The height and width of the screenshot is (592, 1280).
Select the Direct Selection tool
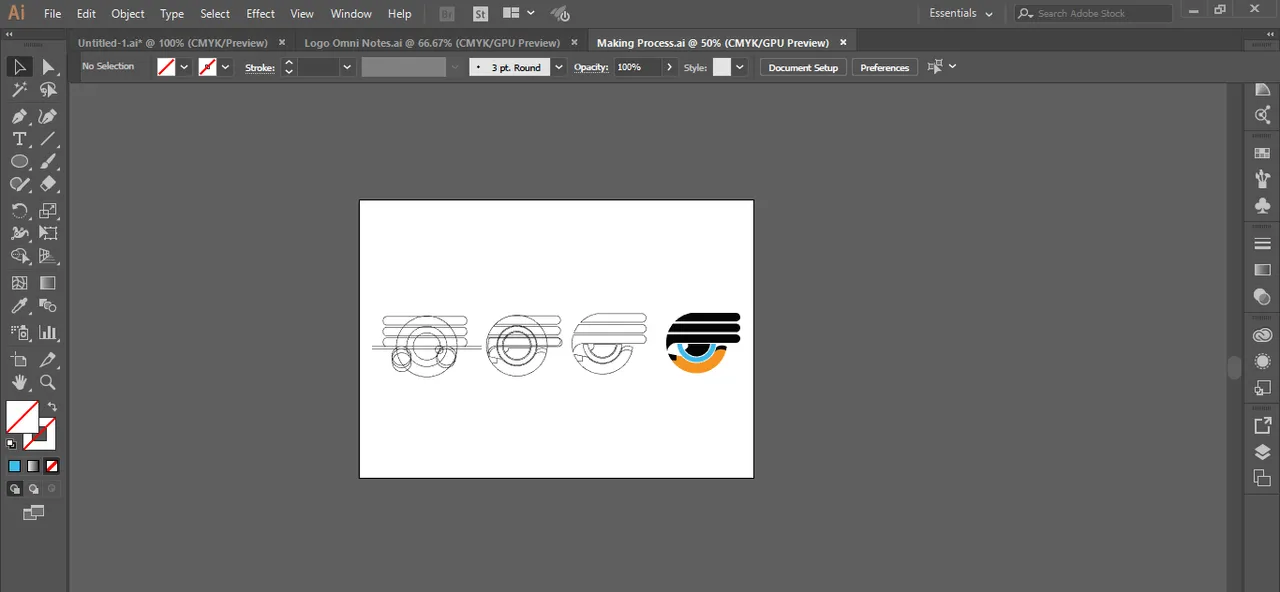pos(47,67)
